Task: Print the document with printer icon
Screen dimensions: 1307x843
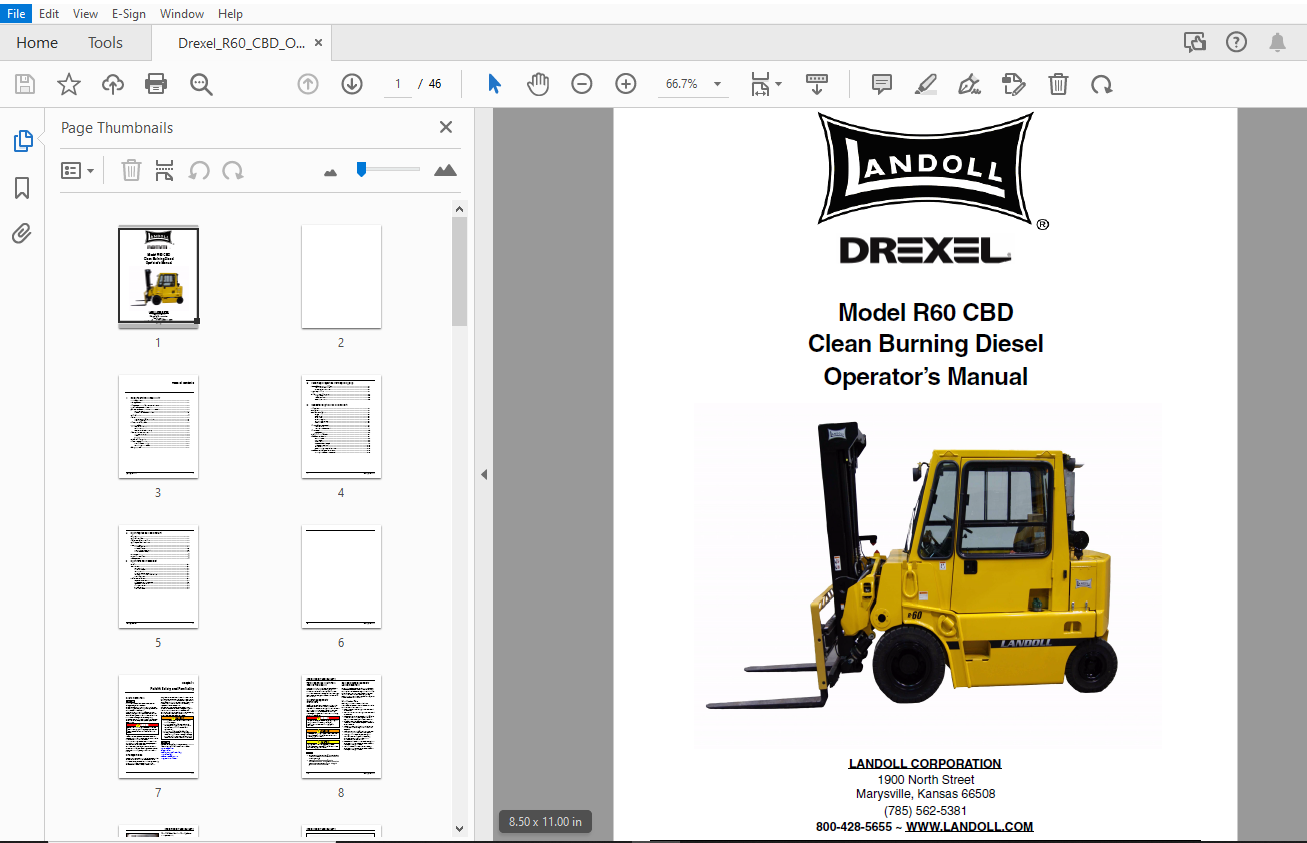Action: pos(156,84)
